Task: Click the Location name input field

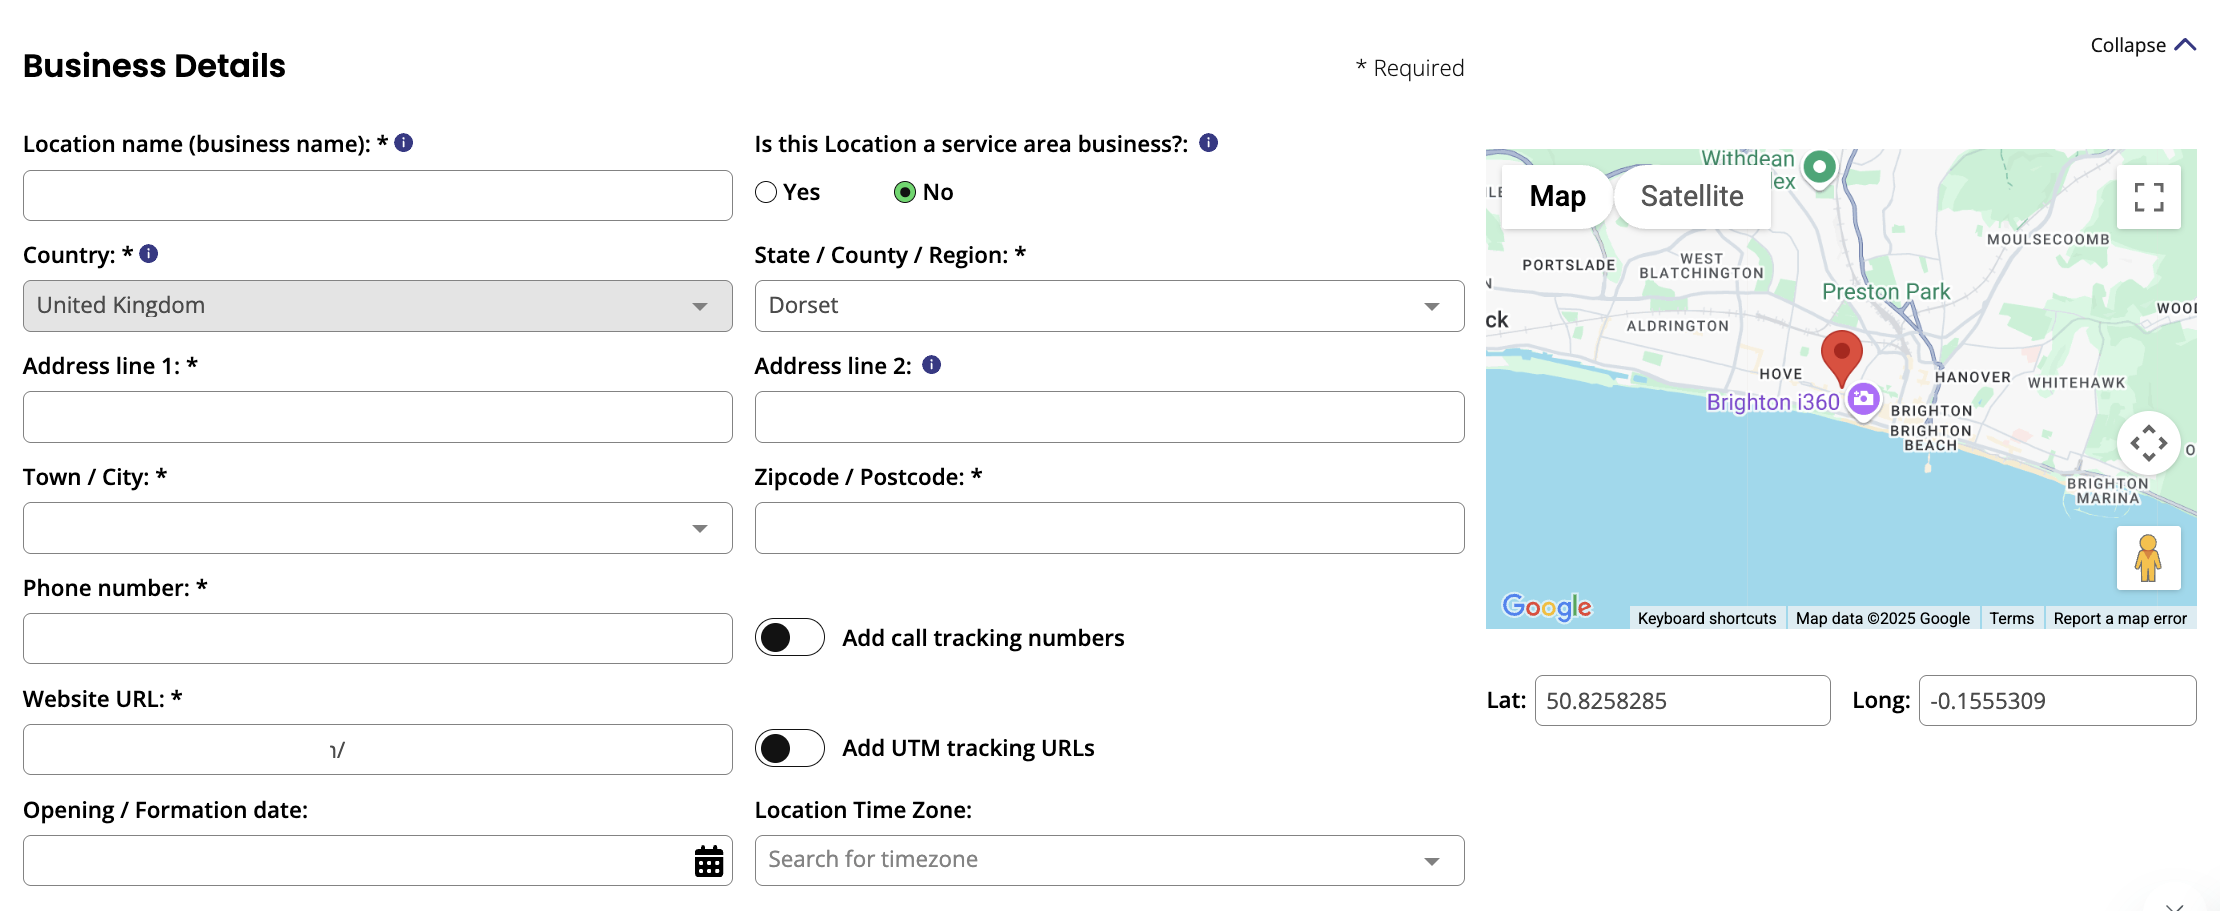Action: [378, 195]
